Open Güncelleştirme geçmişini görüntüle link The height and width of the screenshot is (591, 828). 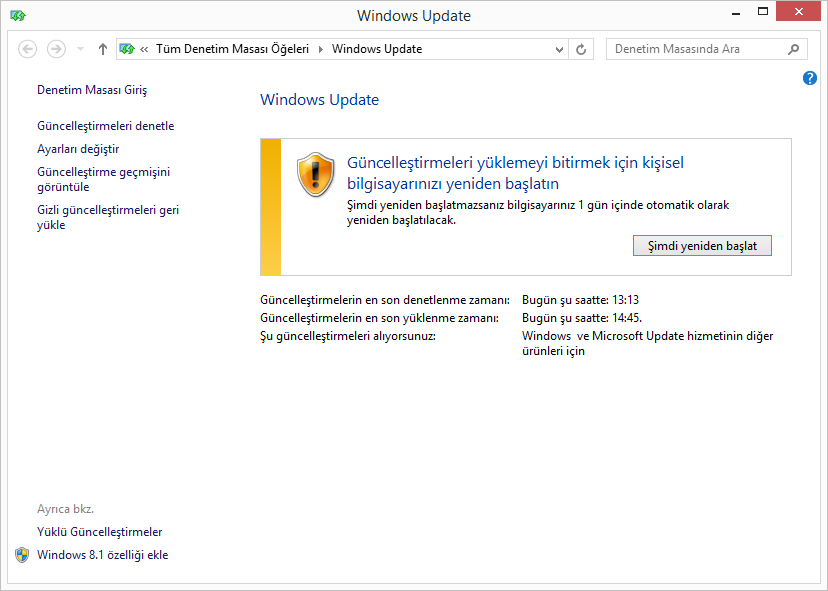[104, 179]
